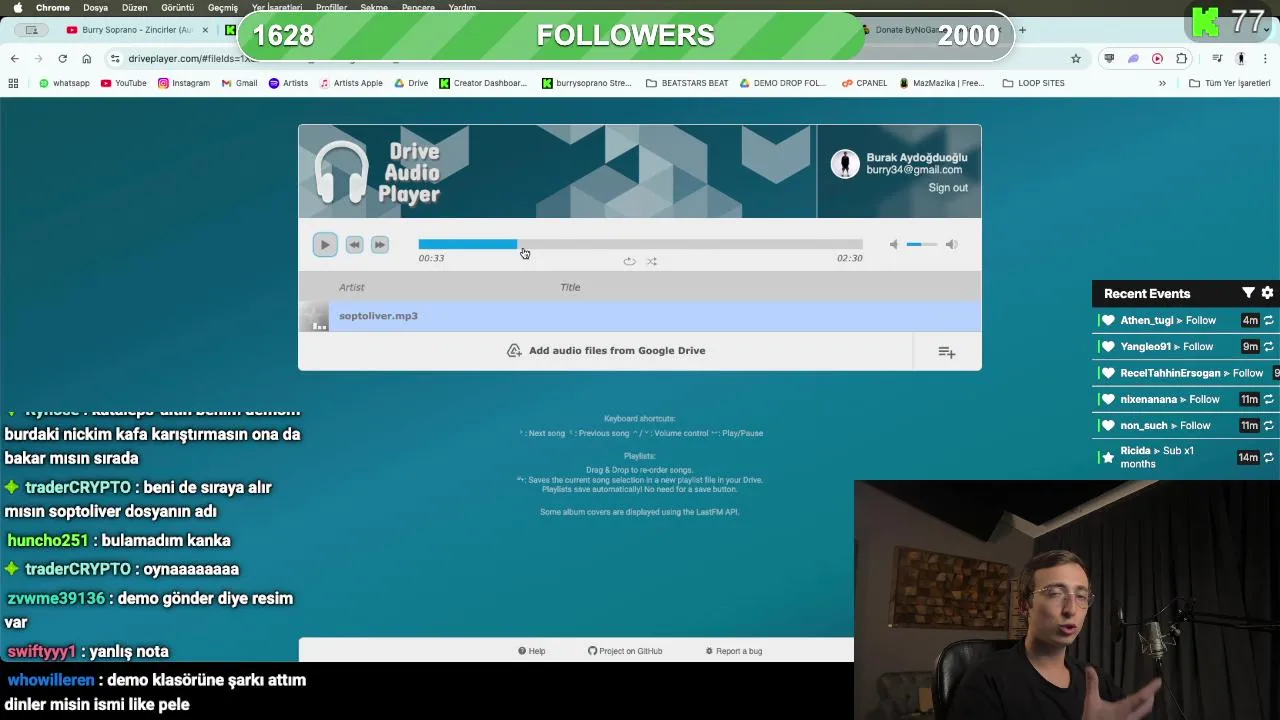The width and height of the screenshot is (1280, 720).
Task: Open the Help link in footer
Action: pos(532,651)
